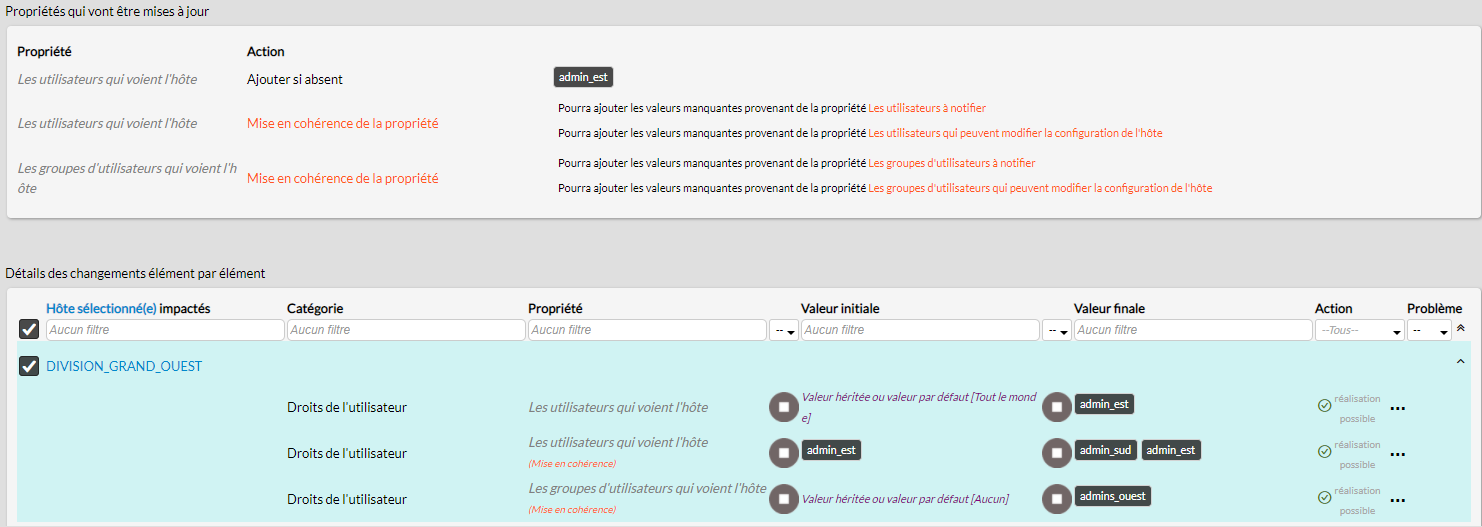Click 'Les groupes d'utilisateurs à notifier' link
The image size is (1482, 527).
[951, 163]
